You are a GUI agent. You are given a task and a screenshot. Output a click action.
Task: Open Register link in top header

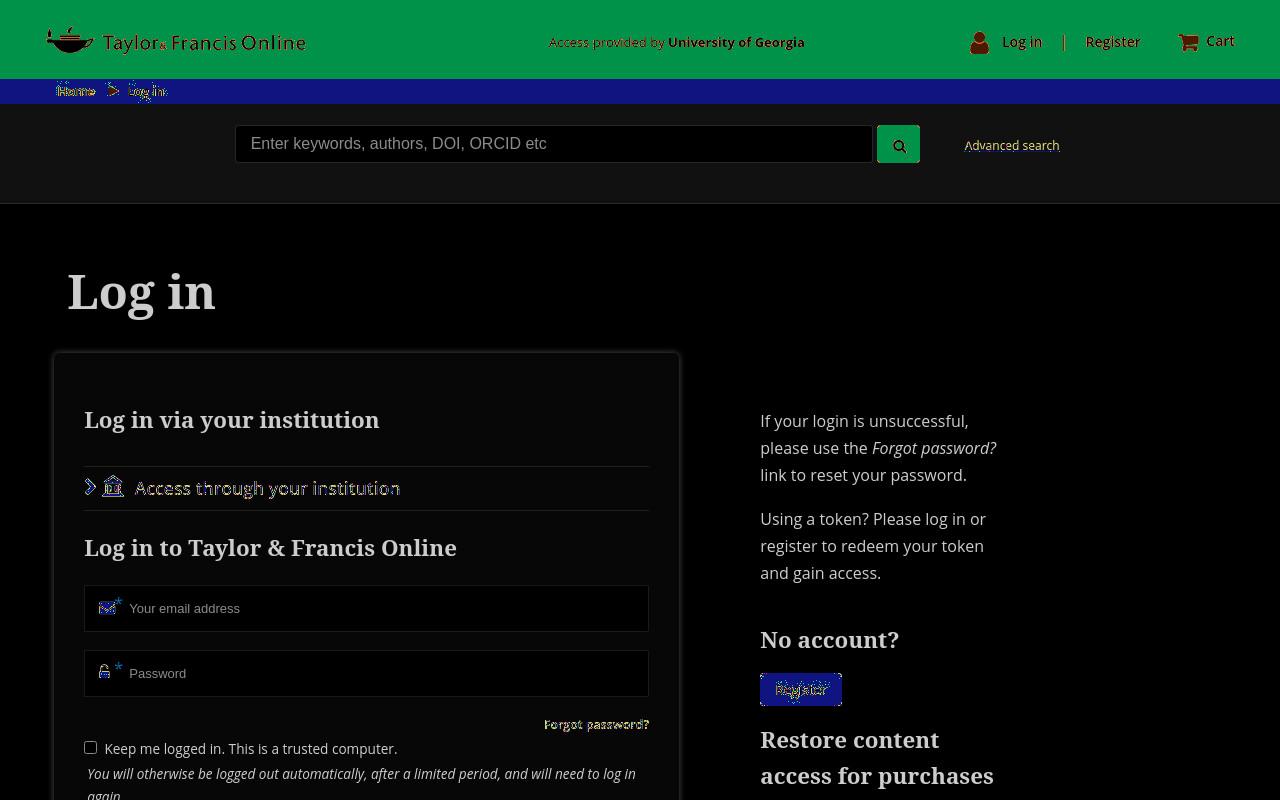(1112, 42)
